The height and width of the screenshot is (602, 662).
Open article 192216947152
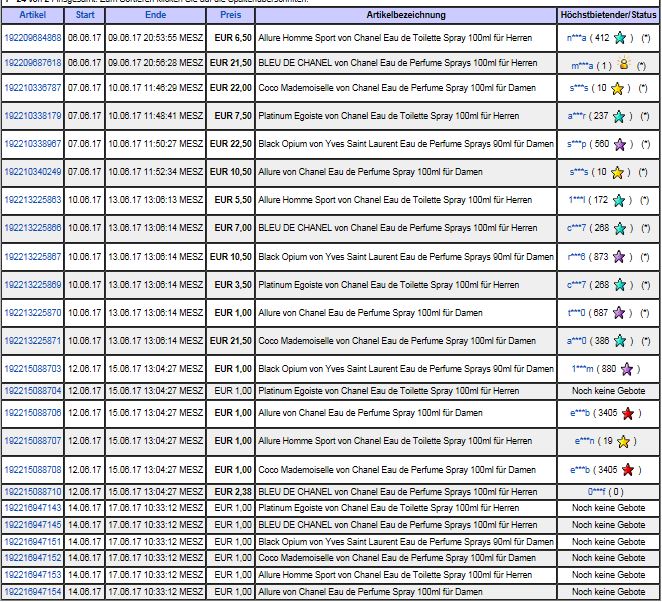[33, 558]
